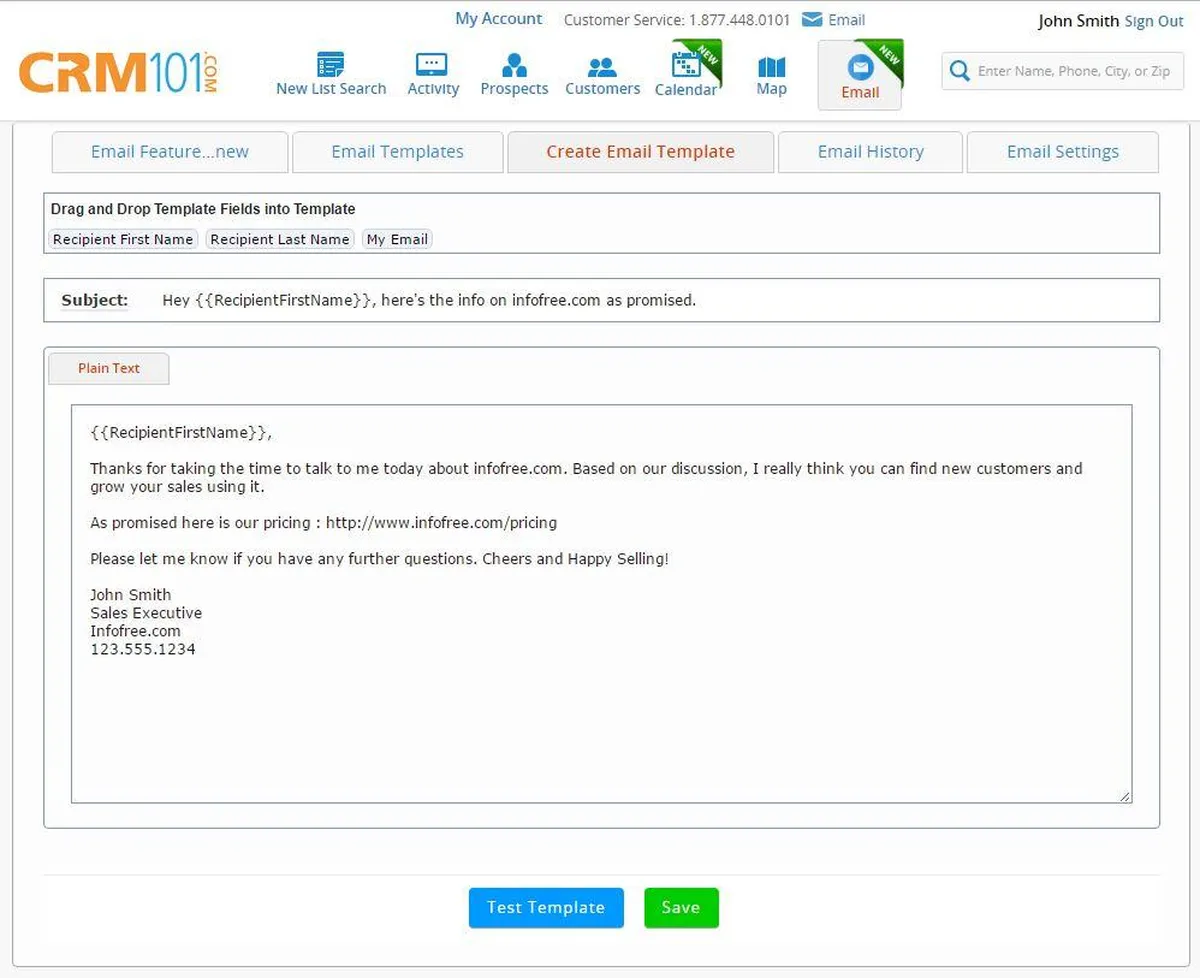
Task: Focus the Name, Phone, City, or Zip search box
Action: tap(1062, 71)
